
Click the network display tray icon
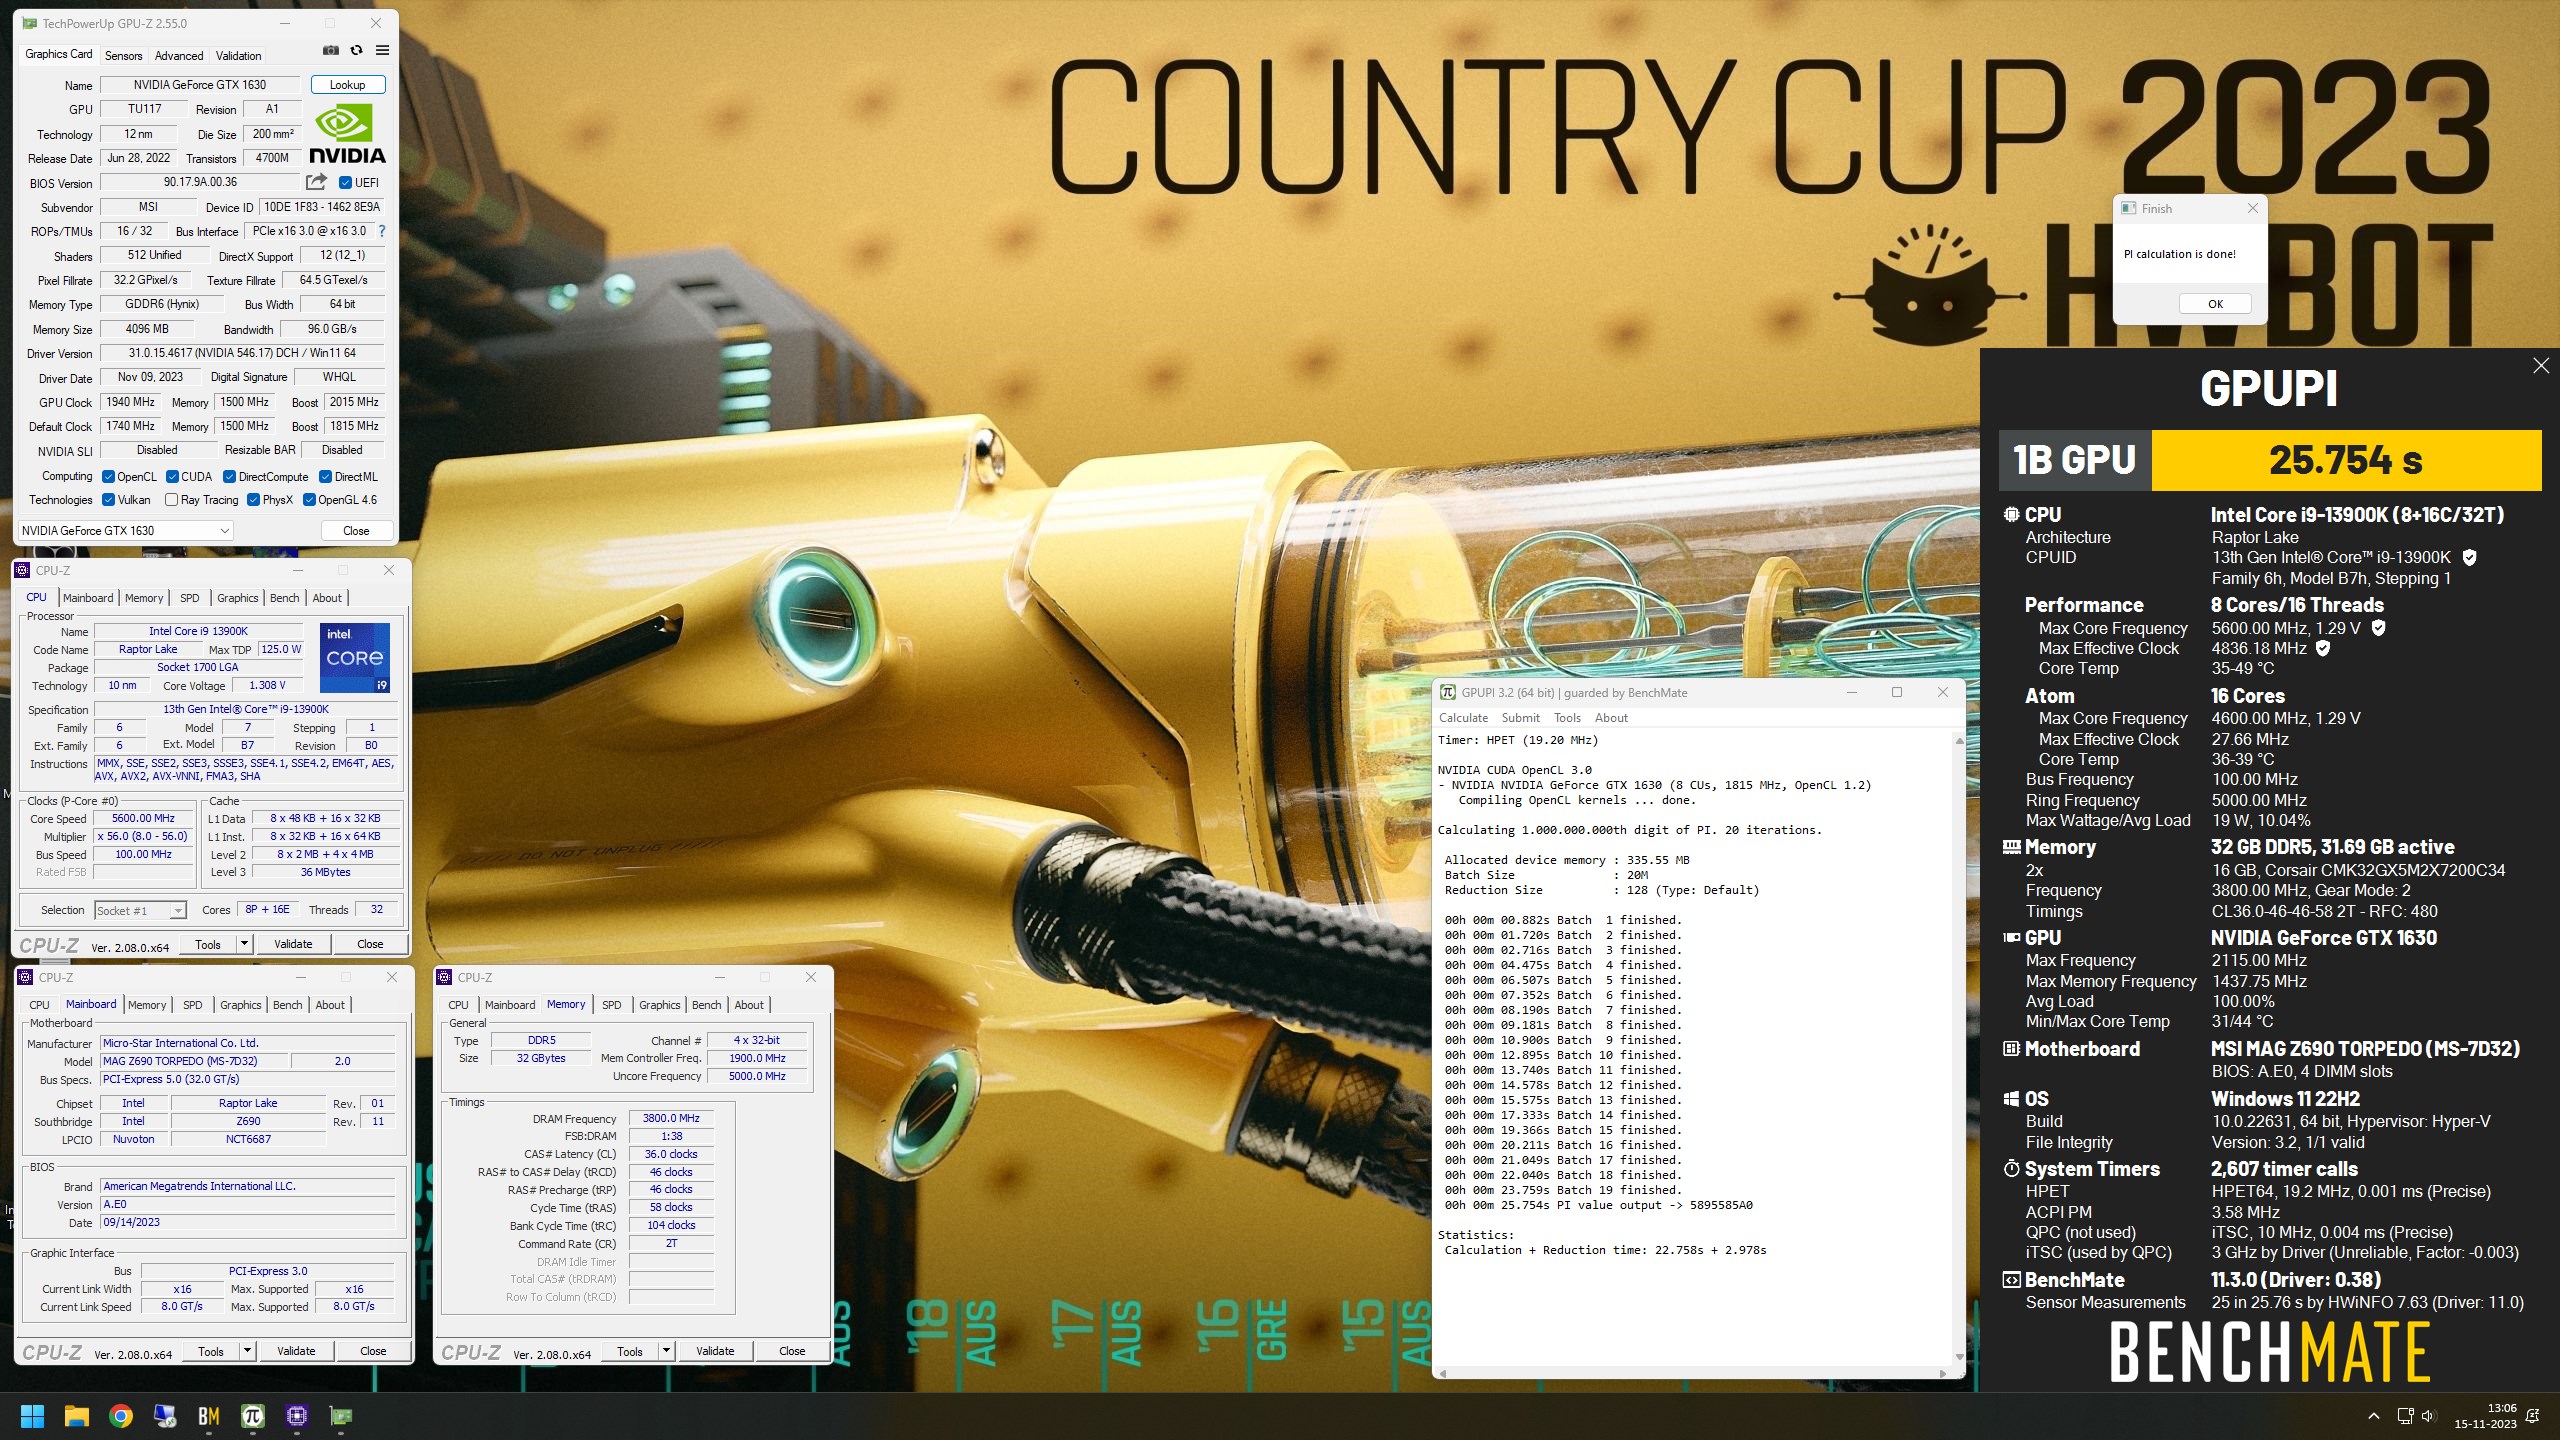point(2405,1416)
